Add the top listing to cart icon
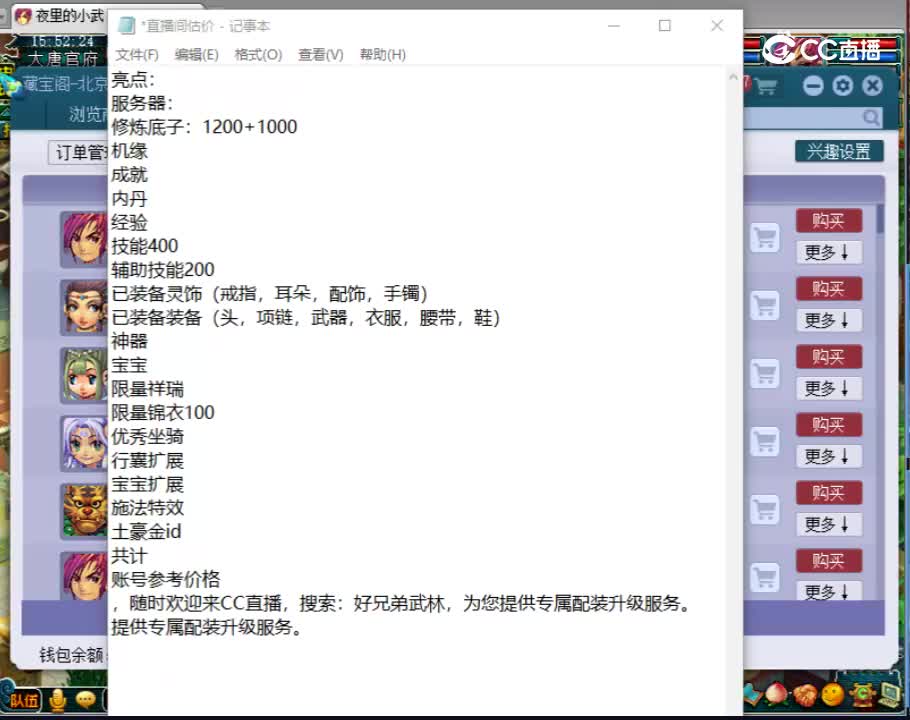The height and width of the screenshot is (720, 910). tap(765, 237)
